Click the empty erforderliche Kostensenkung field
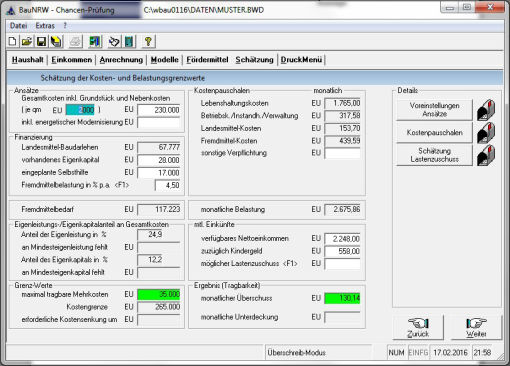The height and width of the screenshot is (366, 510). 159,319
